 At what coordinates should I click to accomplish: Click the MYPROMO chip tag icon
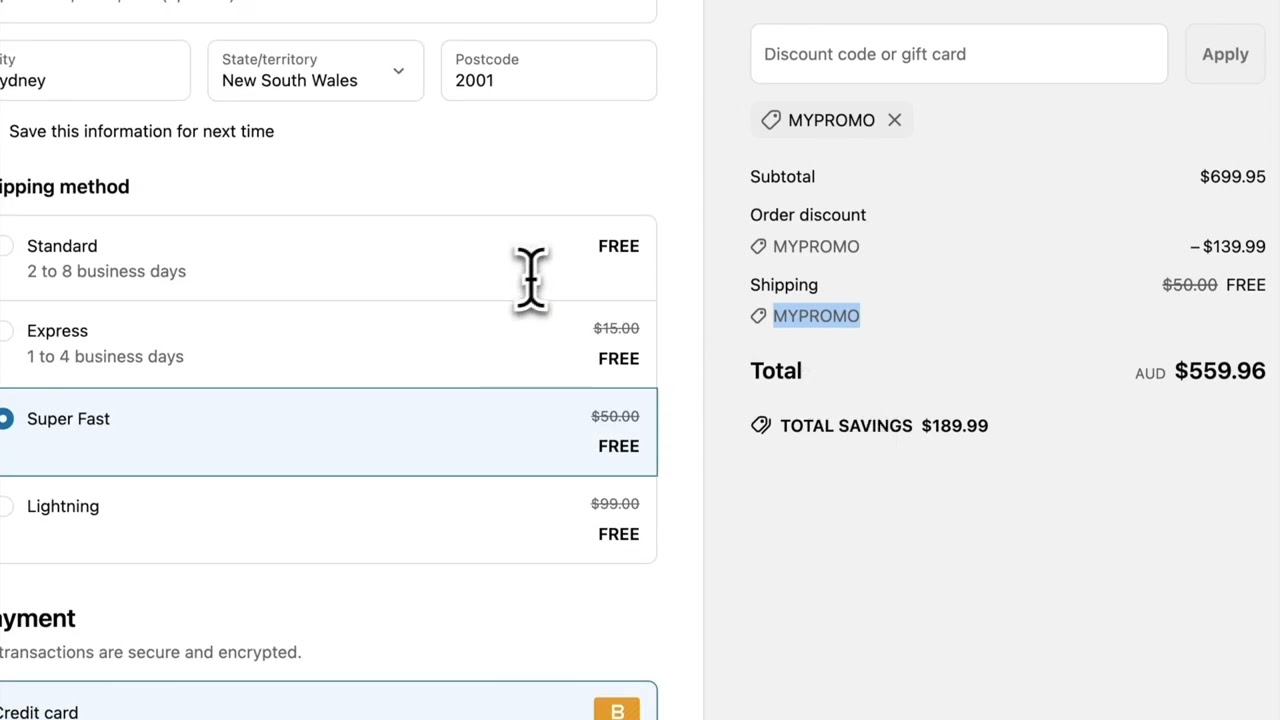tap(770, 120)
